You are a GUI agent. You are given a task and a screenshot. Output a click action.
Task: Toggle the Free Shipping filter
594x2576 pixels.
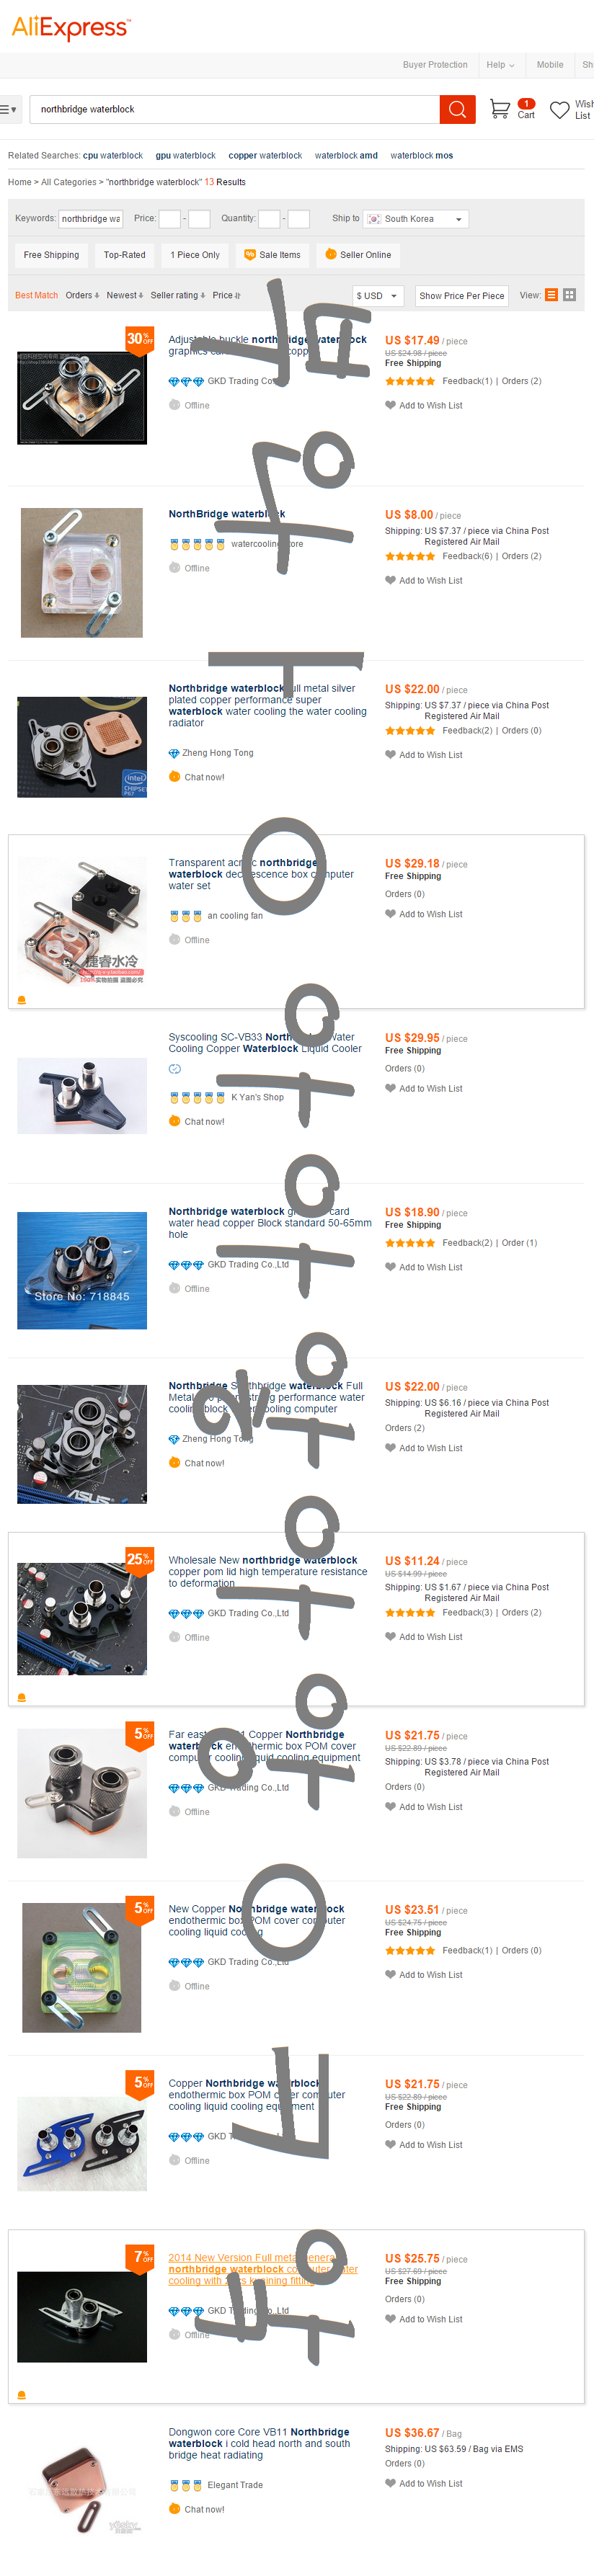tap(52, 255)
